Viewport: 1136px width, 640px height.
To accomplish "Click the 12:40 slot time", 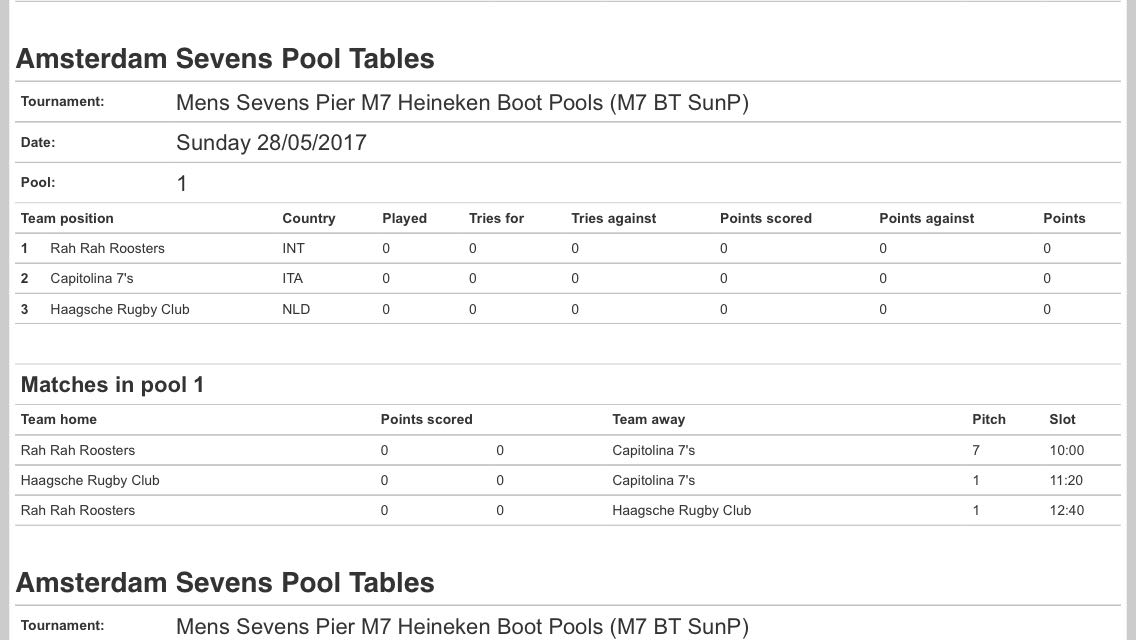I will point(1066,510).
